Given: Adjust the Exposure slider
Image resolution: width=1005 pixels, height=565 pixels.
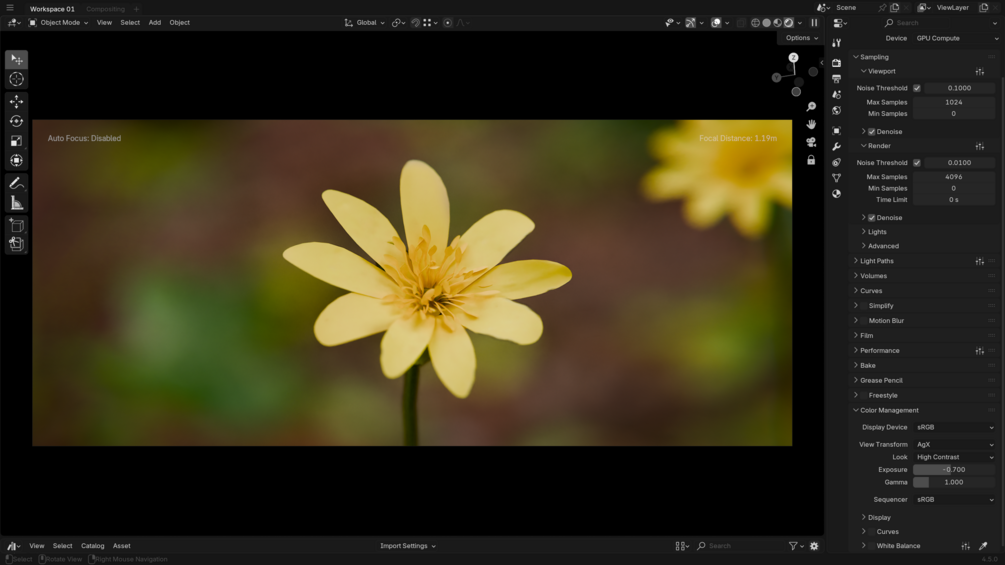Looking at the screenshot, I should 954,470.
